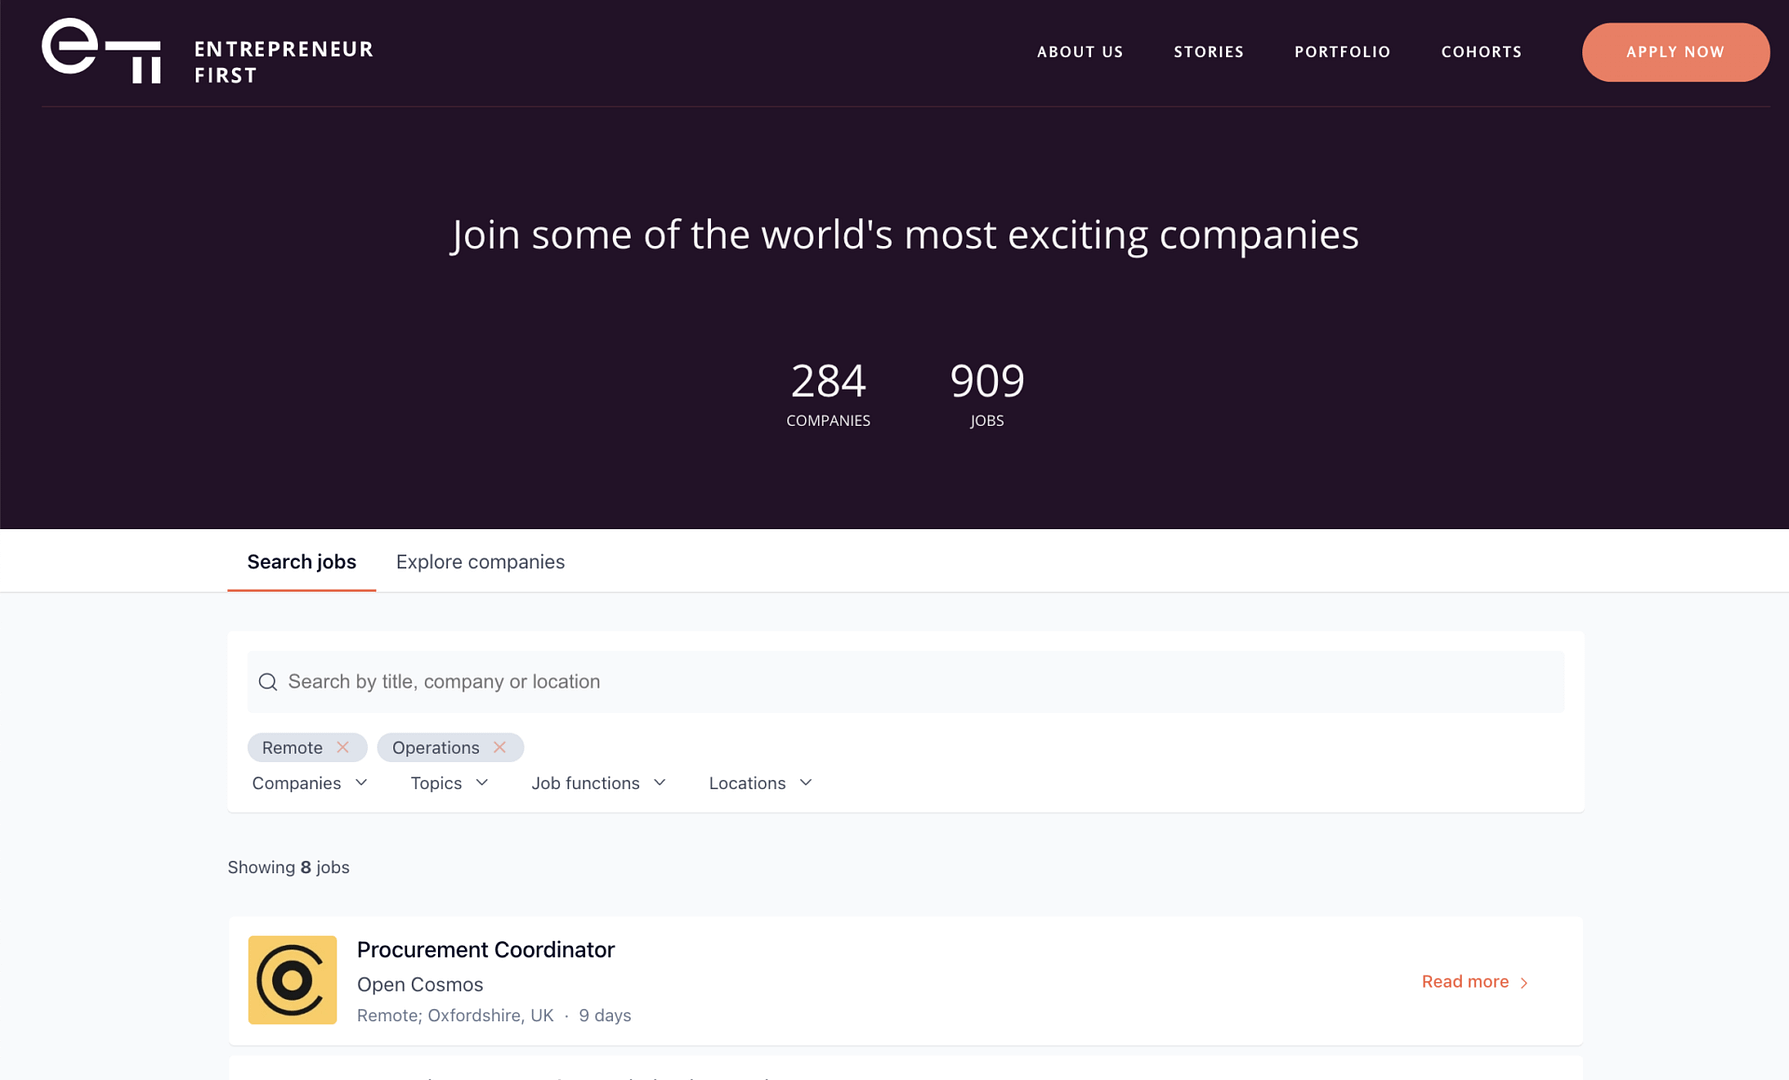This screenshot has height=1080, width=1789.
Task: Click Read more for Procurement Coordinator
Action: [1464, 982]
